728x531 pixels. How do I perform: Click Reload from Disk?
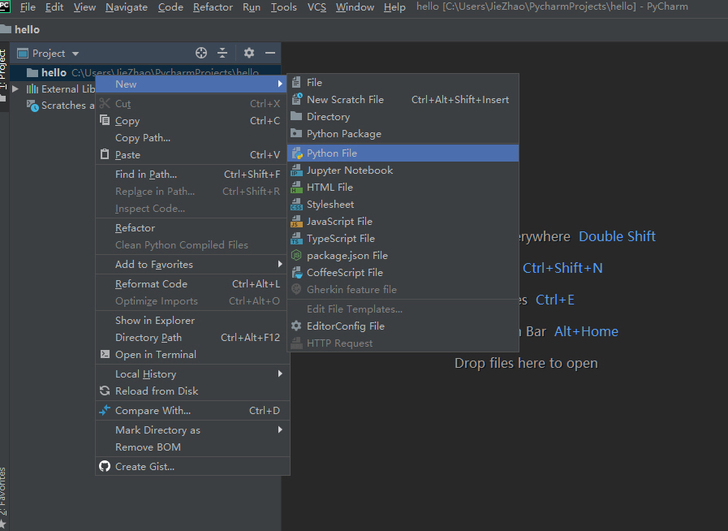point(193,391)
